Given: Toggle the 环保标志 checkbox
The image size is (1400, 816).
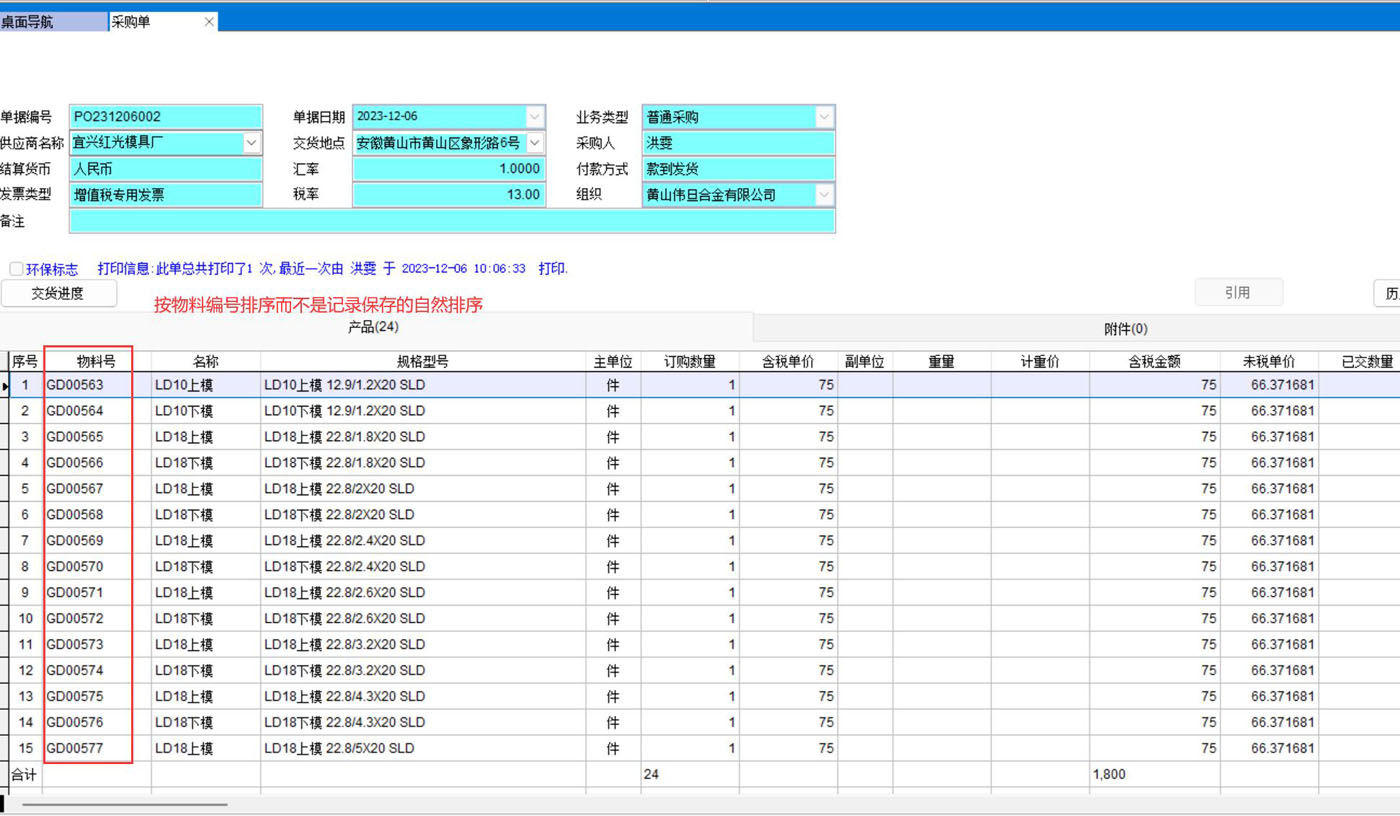Looking at the screenshot, I should [x=16, y=269].
